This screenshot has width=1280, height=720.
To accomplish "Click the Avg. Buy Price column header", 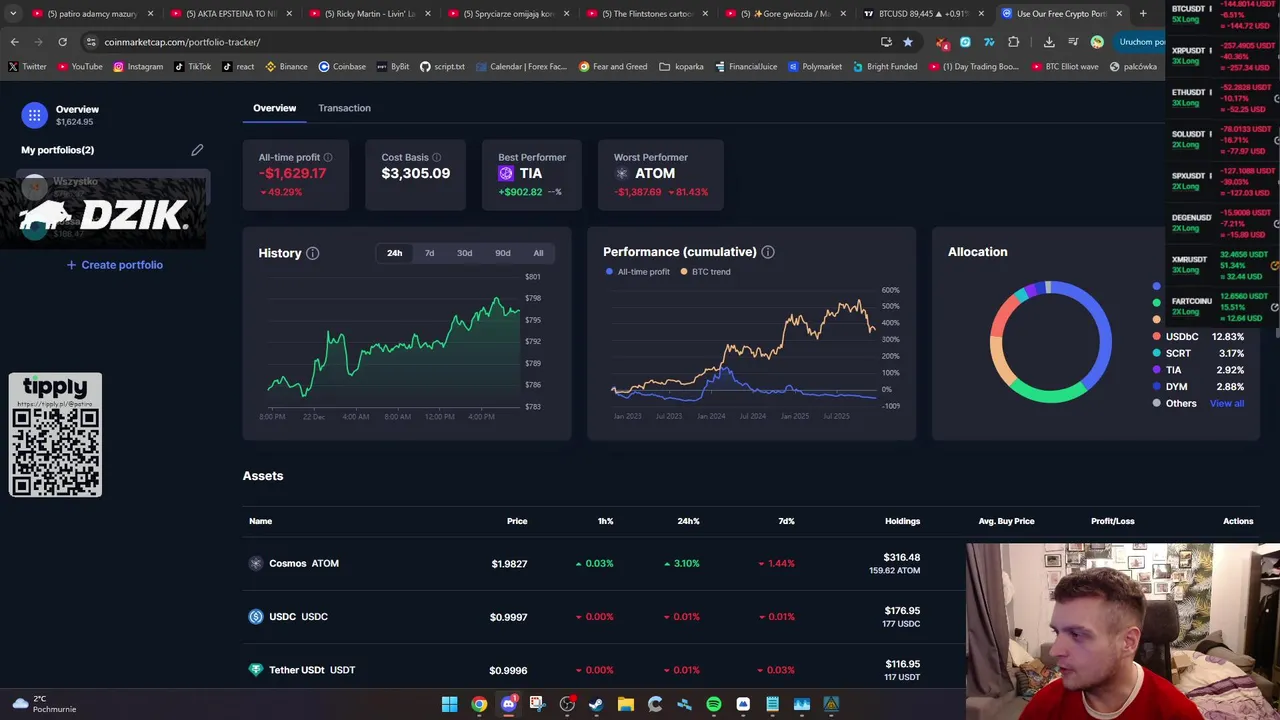I will pyautogui.click(x=1006, y=521).
